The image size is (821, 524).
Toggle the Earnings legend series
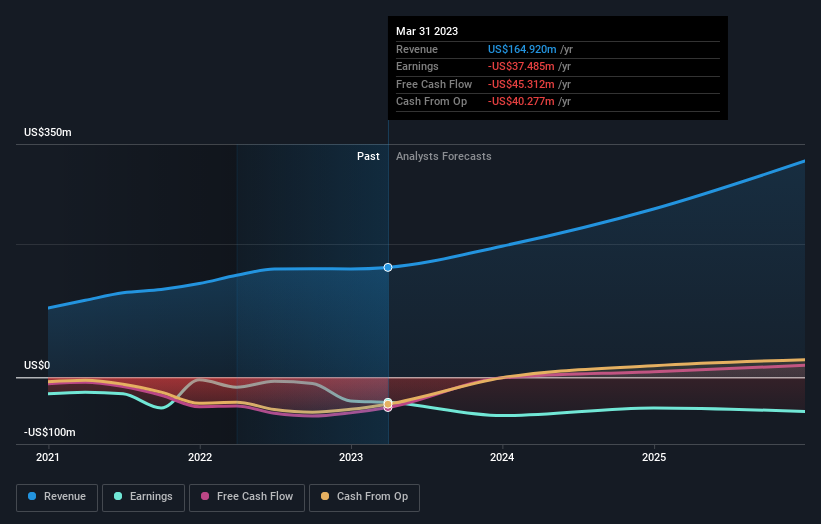[x=143, y=497]
